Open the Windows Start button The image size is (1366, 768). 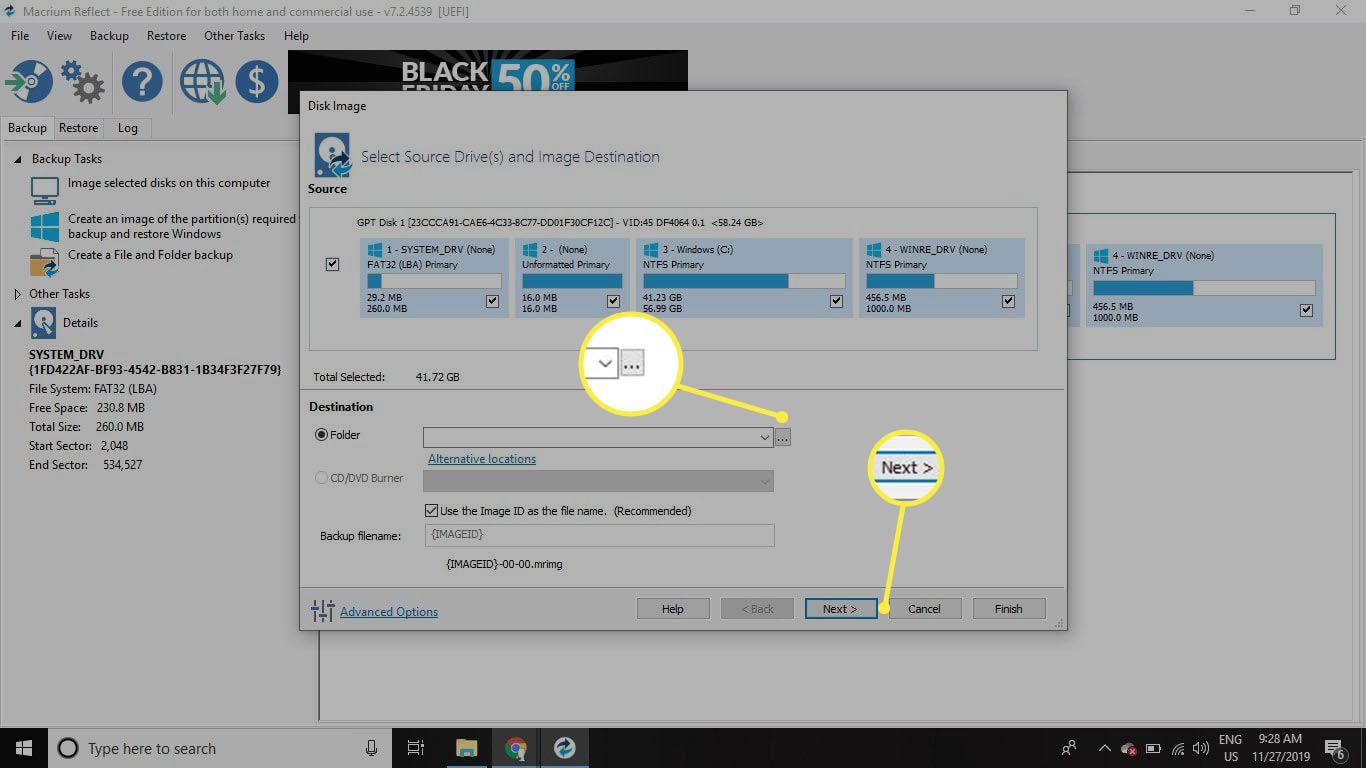tap(23, 747)
